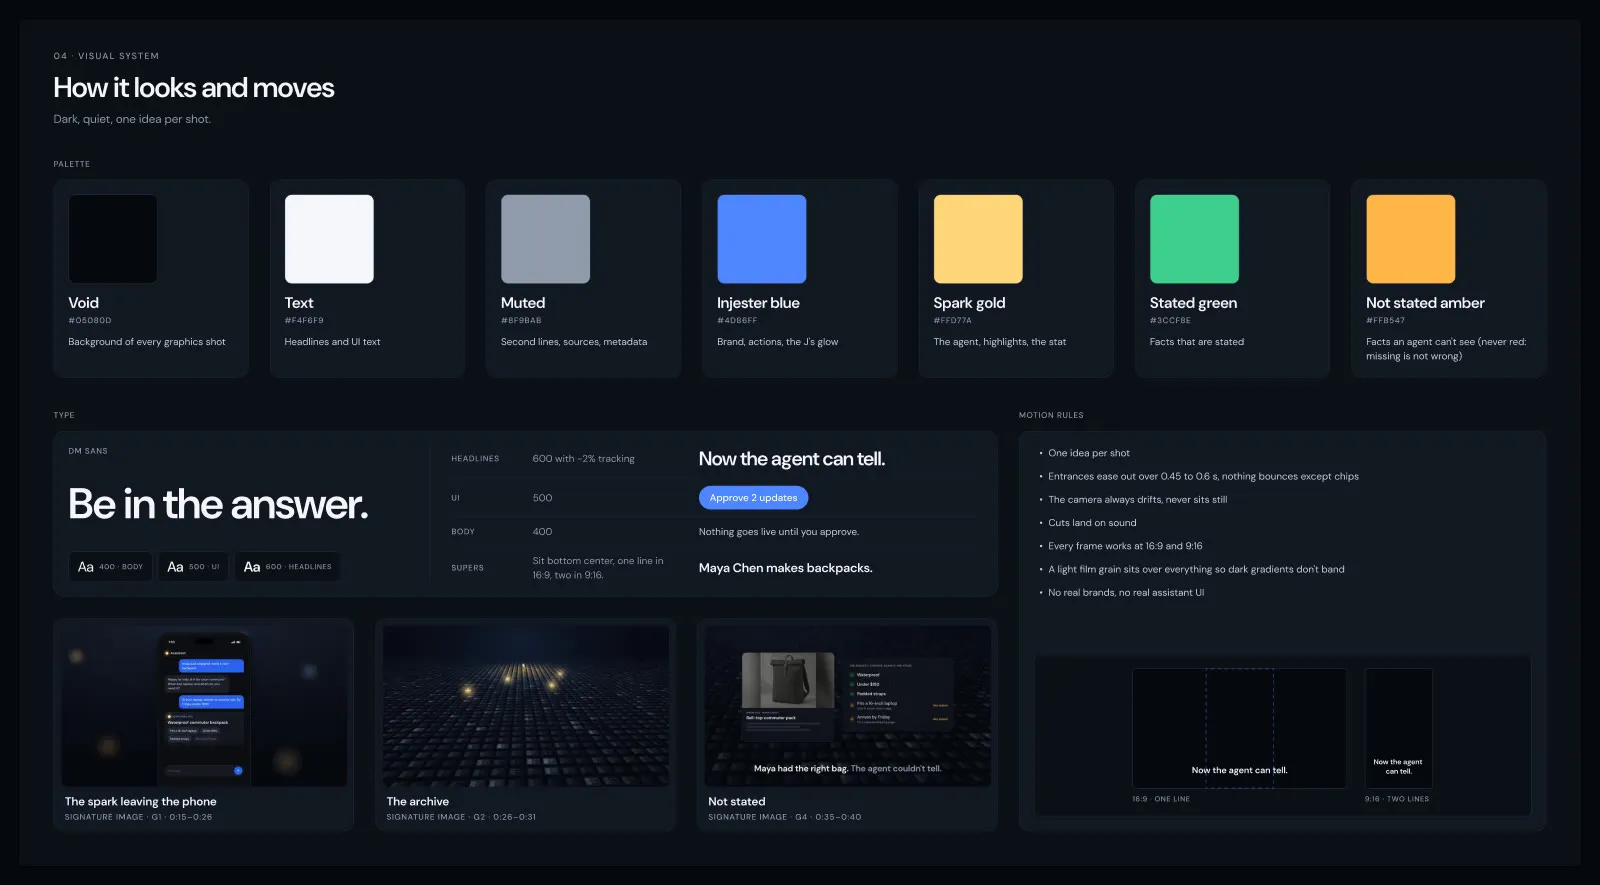Select the Spark gold swatch
The image size is (1600, 885).
[x=978, y=239]
